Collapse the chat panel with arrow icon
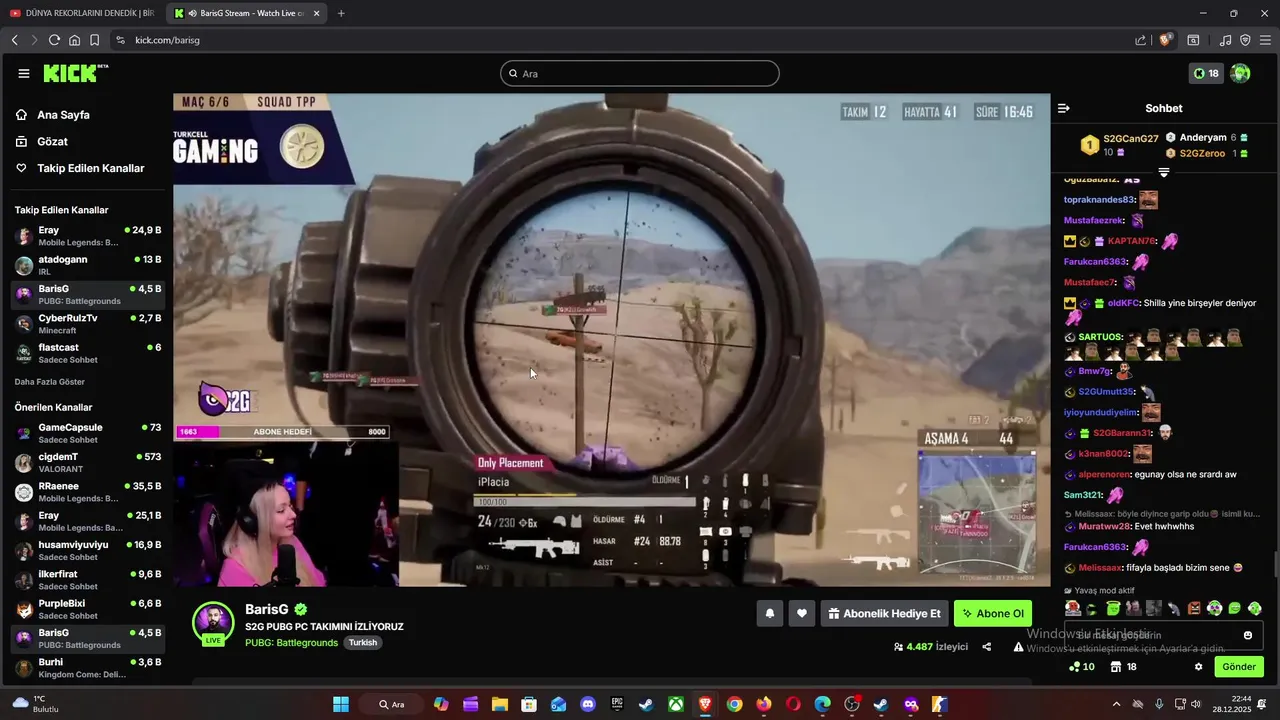The image size is (1280, 720). click(1064, 108)
